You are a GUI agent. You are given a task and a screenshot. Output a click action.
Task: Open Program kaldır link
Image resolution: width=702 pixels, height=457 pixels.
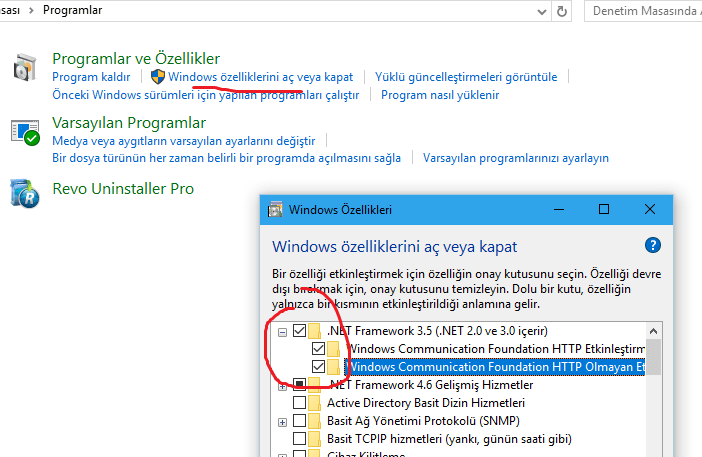[x=91, y=77]
